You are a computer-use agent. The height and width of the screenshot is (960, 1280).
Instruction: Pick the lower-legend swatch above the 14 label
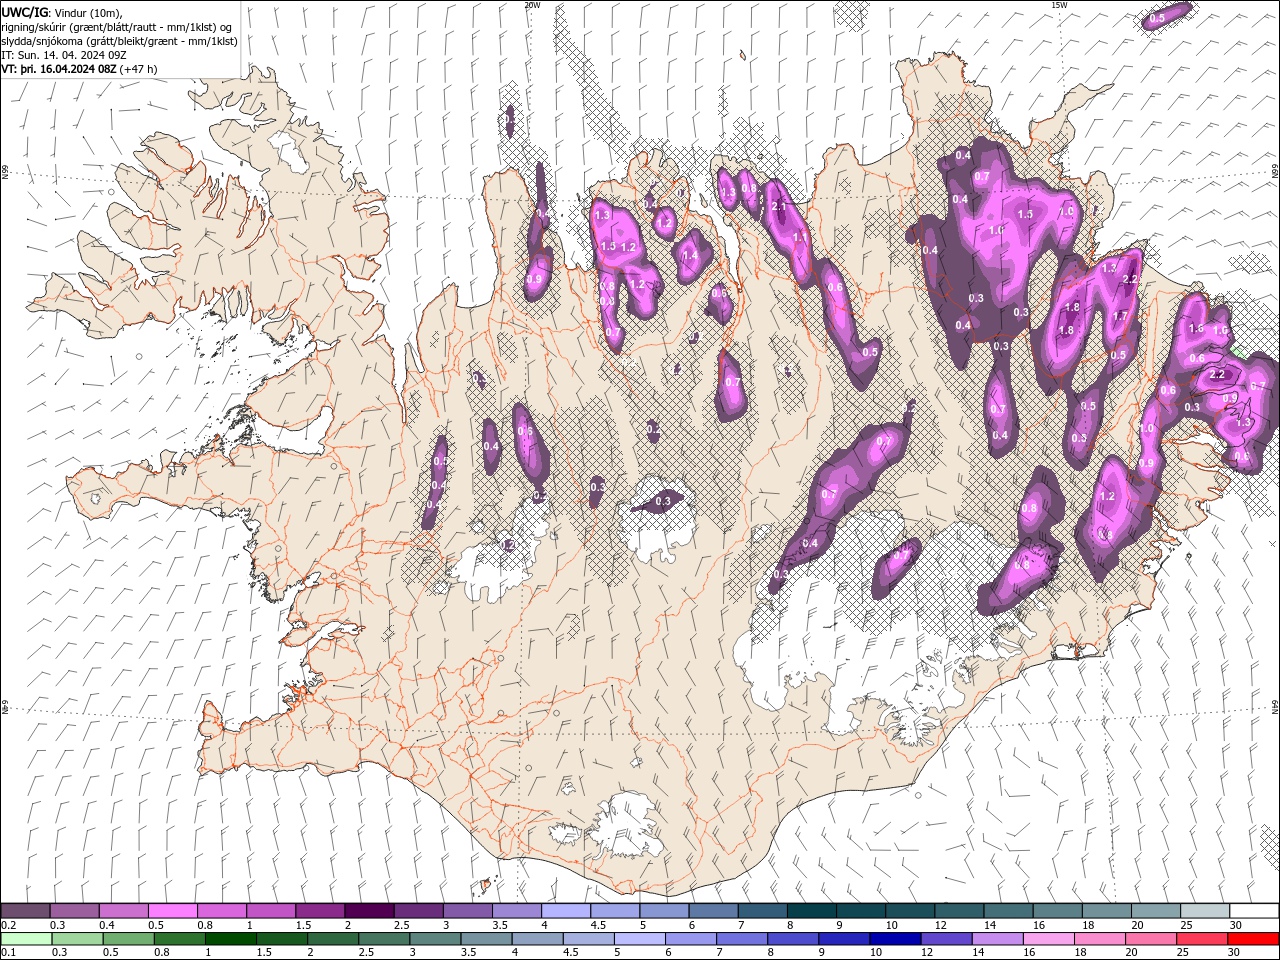point(997,939)
